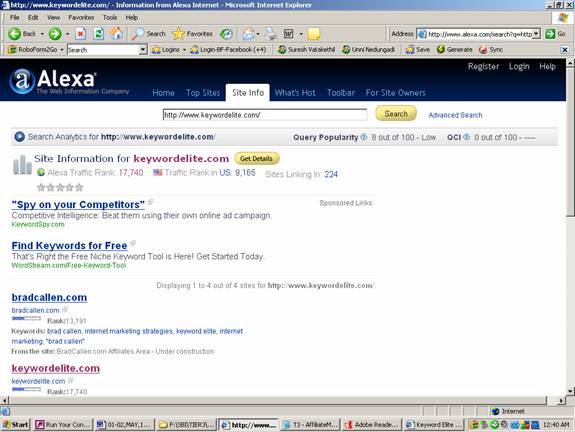The width and height of the screenshot is (575, 432).
Task: Expand the RoboForm2Go dropdown arrow
Action: (x=62, y=50)
